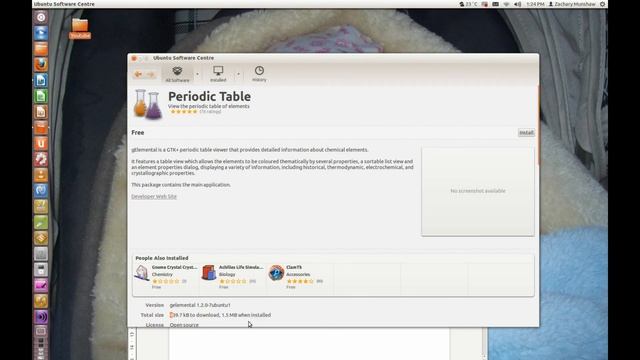Close the Ubuntu Software Centre window
Screen dimensions: 640x360
[x=134, y=58]
